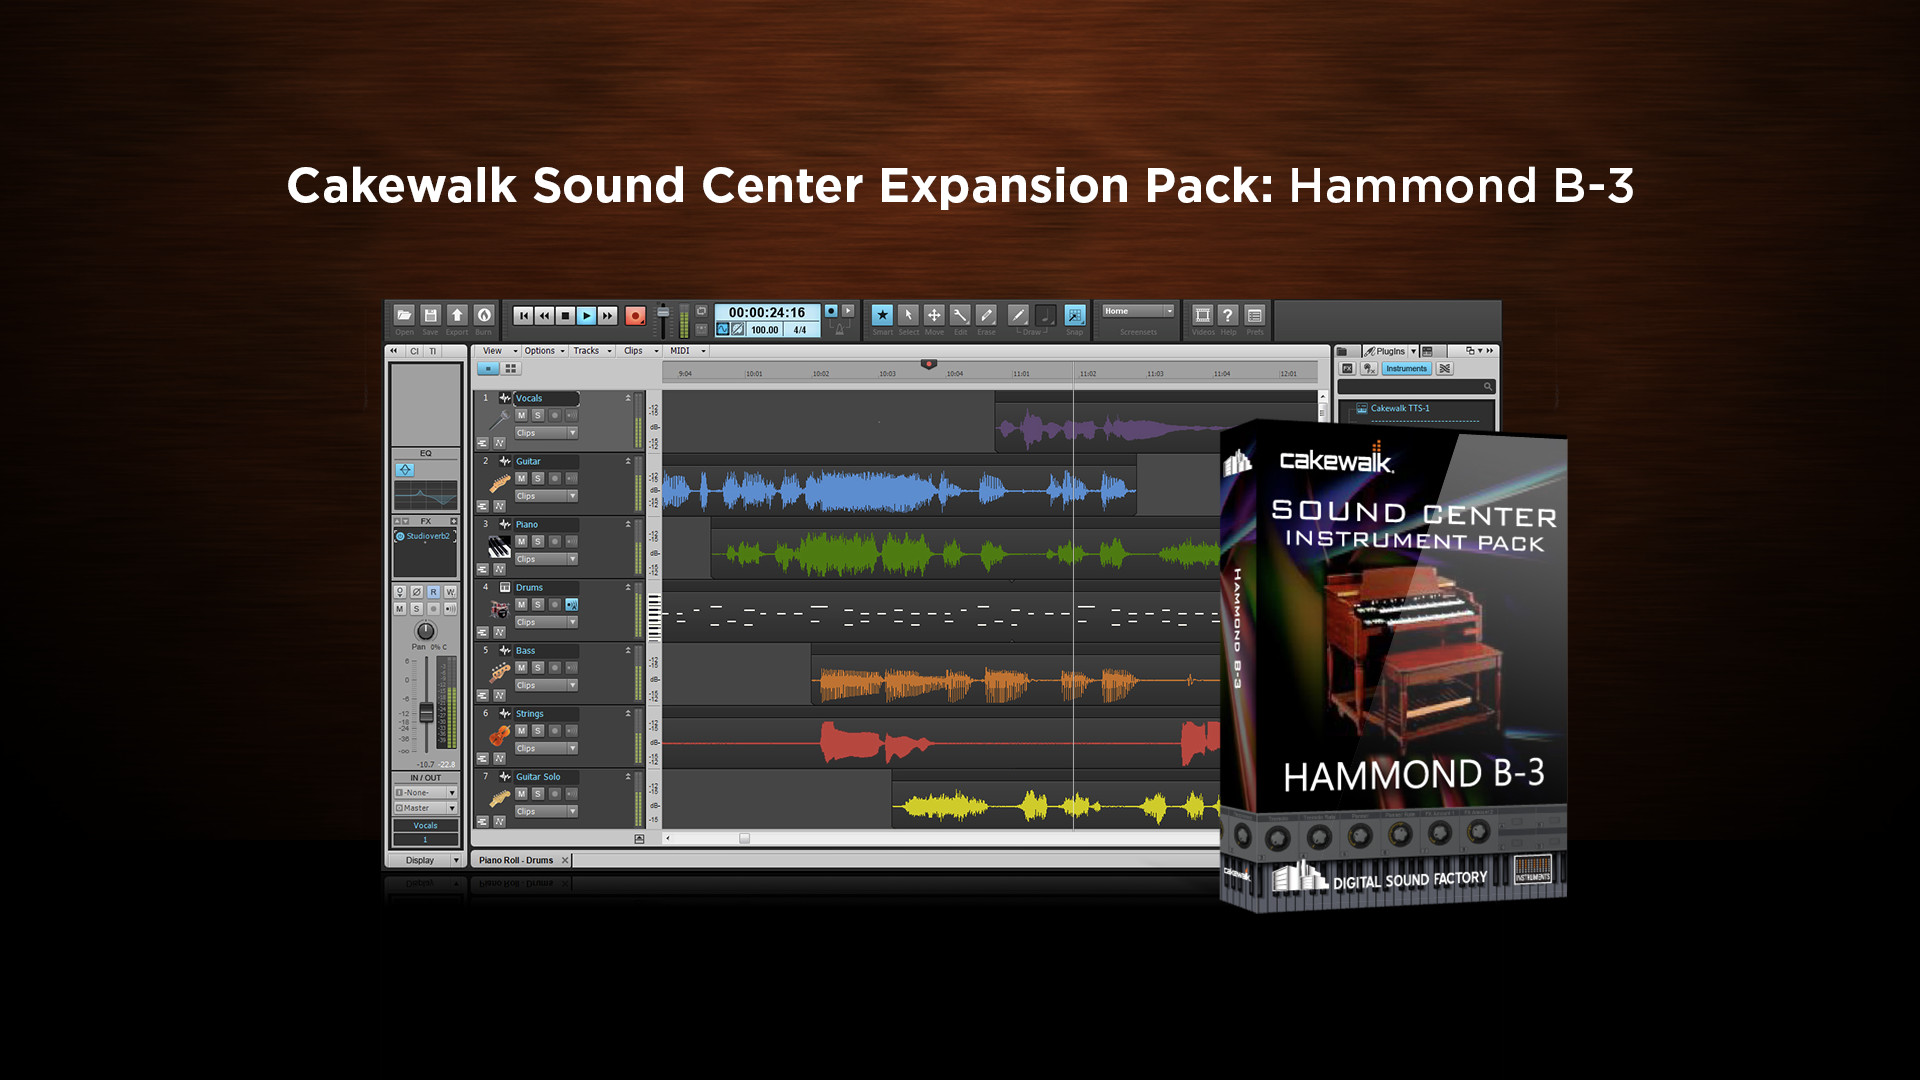Expand the Master output dropdown
Image resolution: width=1920 pixels, height=1080 pixels.
coord(452,808)
